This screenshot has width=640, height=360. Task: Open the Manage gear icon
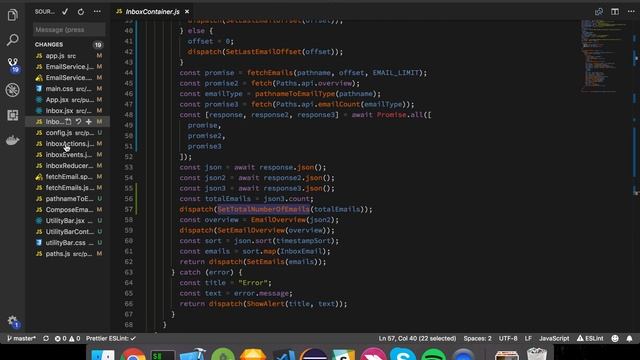13,321
